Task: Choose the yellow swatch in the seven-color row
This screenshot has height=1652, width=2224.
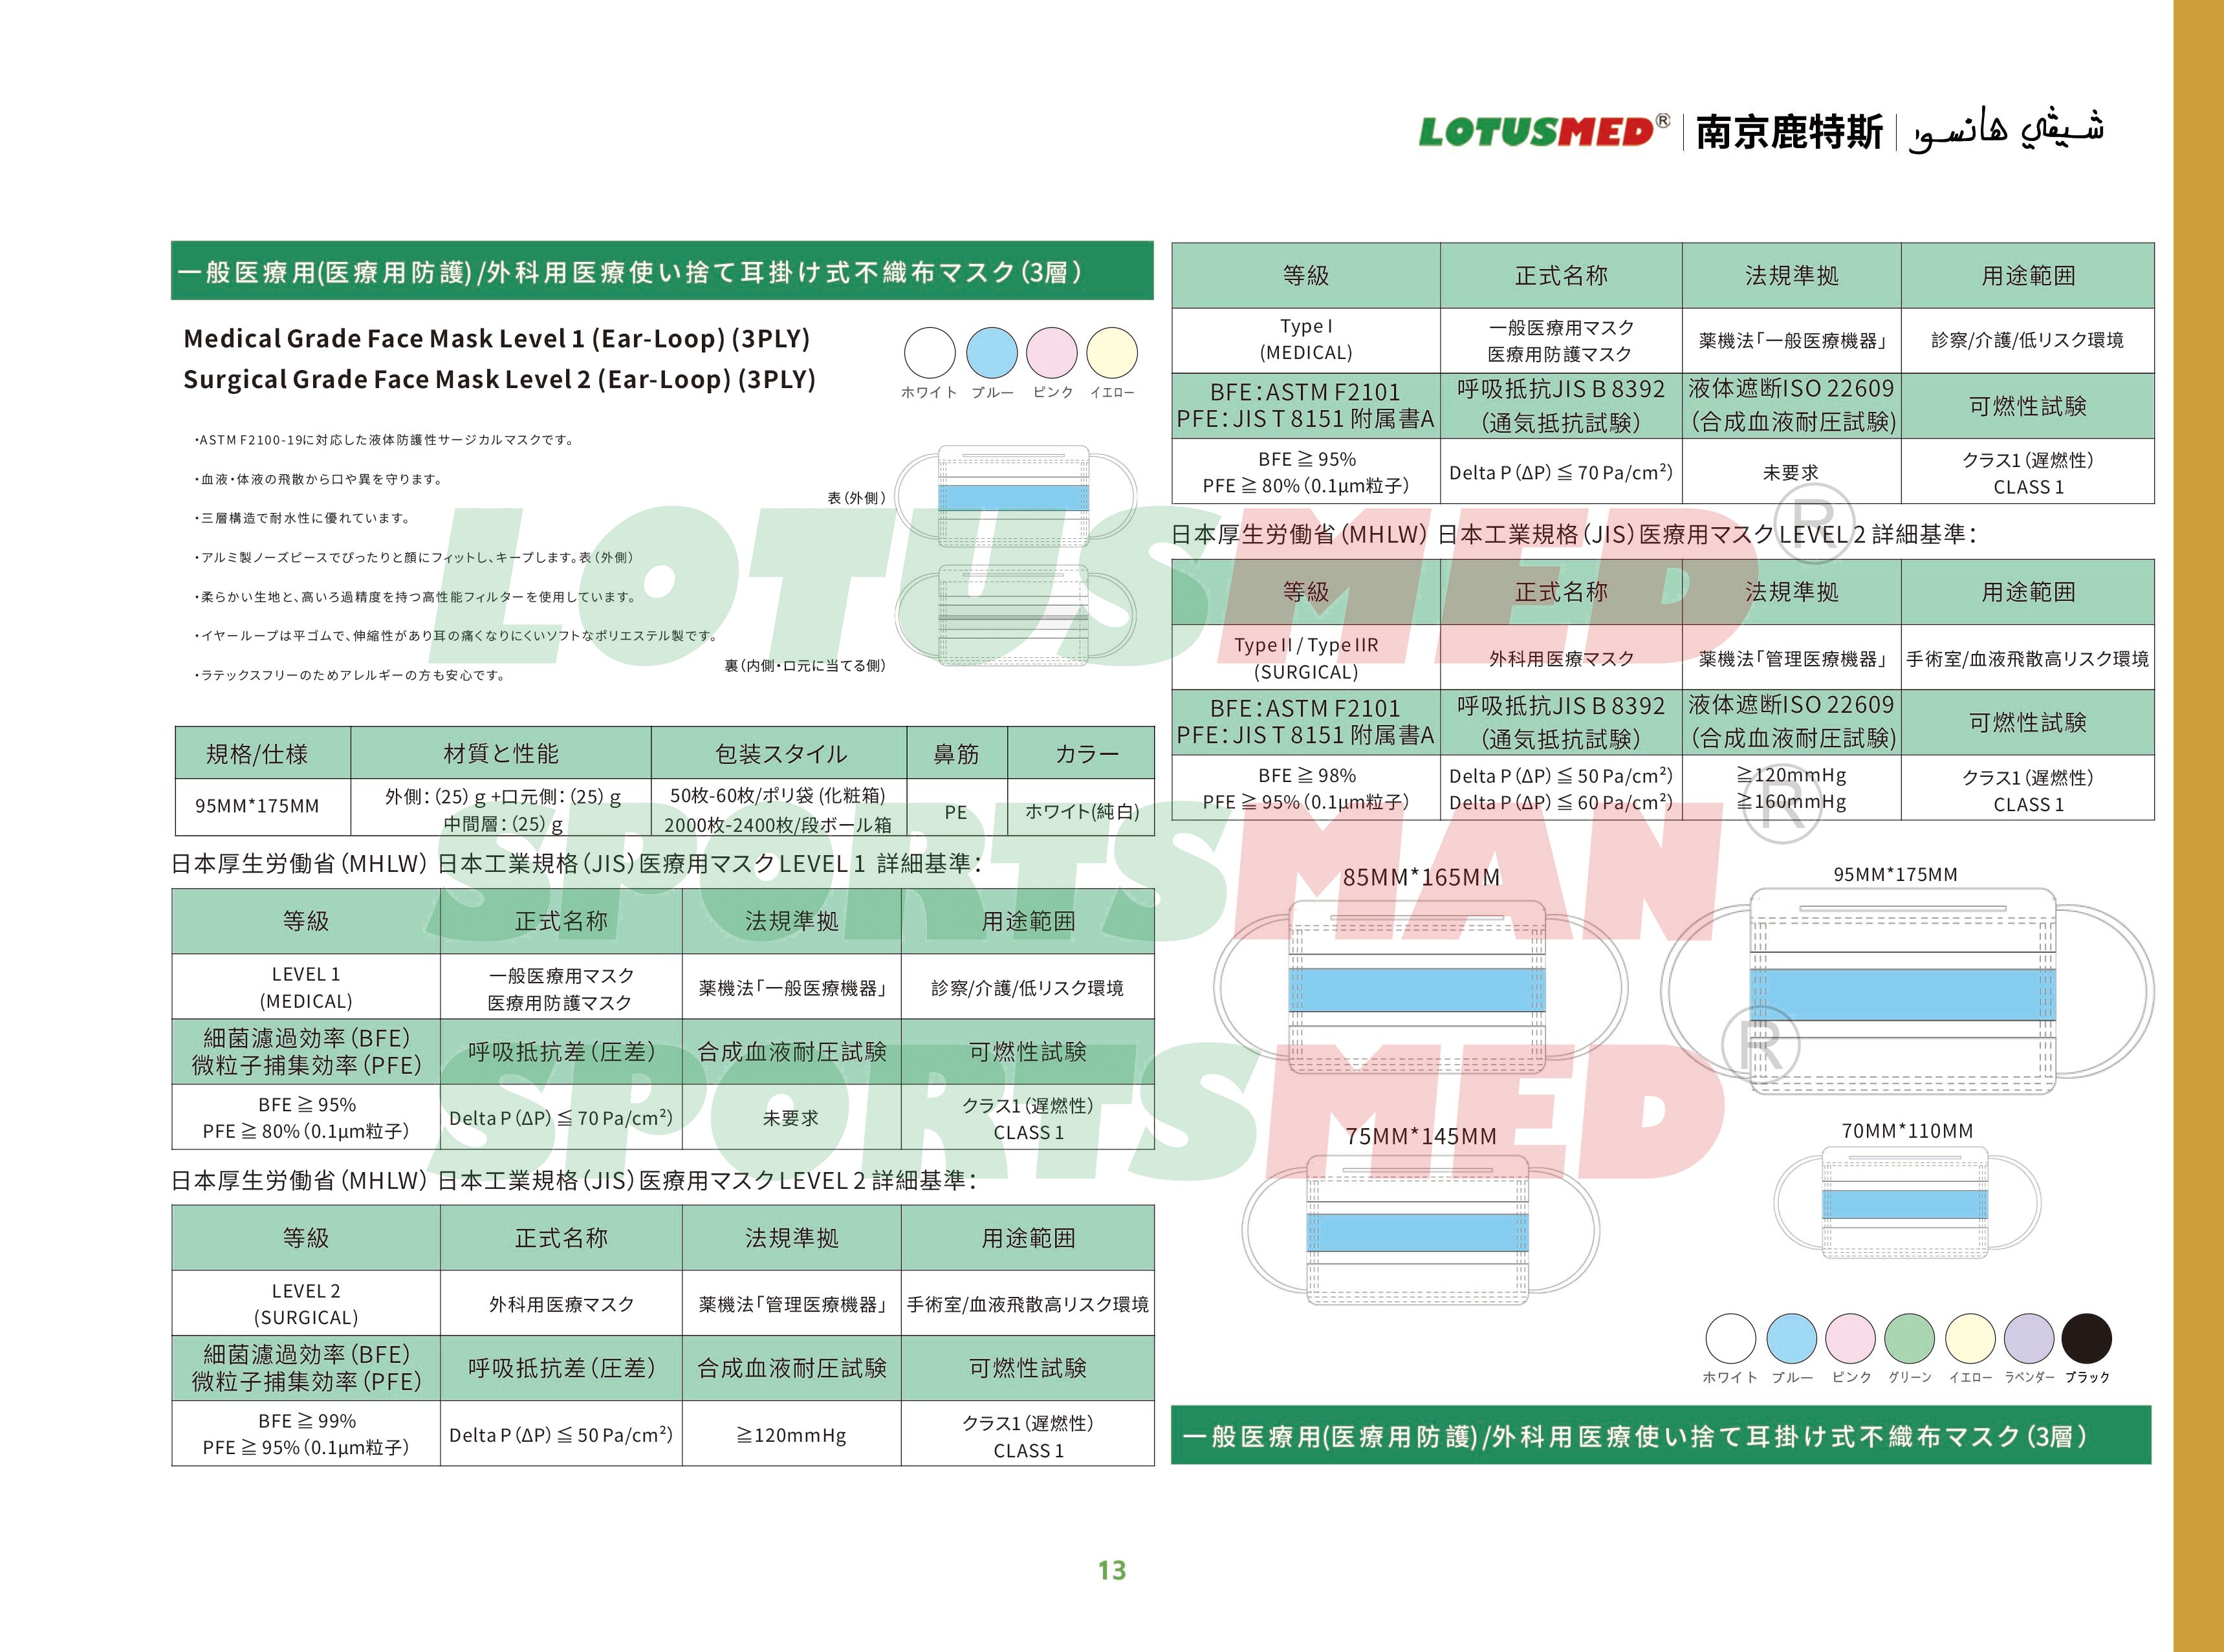Action: [1970, 1338]
